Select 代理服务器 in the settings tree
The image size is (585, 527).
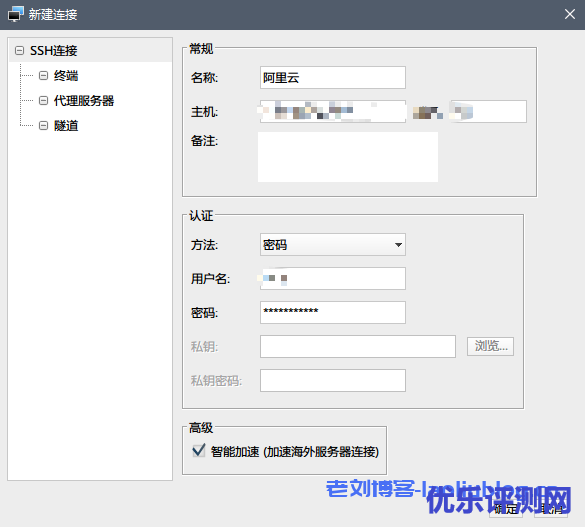[84, 101]
